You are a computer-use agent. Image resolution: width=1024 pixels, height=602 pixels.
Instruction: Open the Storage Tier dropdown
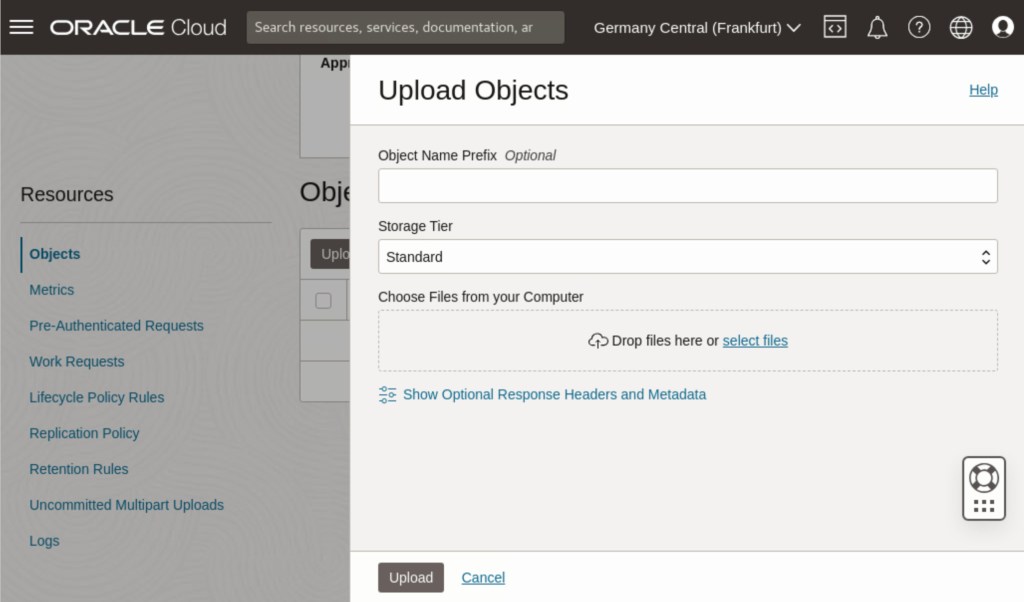tap(687, 257)
